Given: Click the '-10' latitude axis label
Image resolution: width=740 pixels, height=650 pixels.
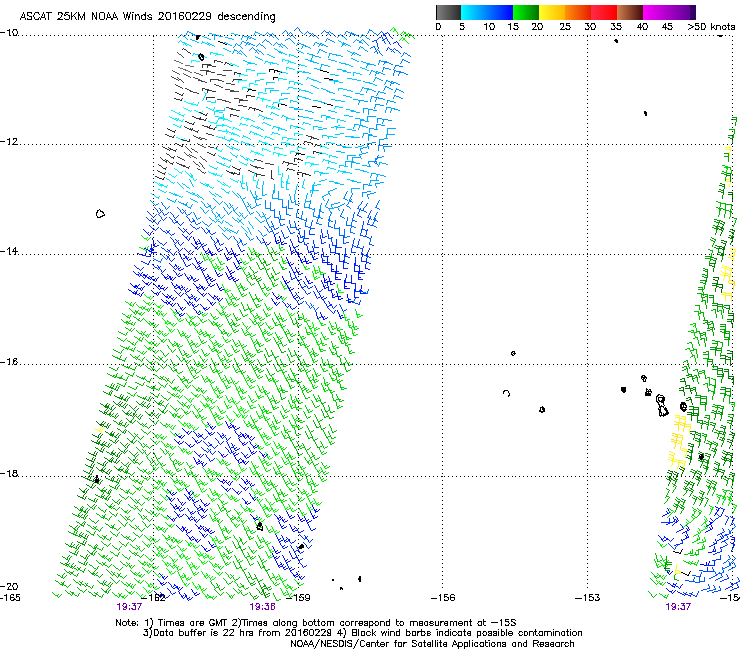Looking at the screenshot, I should pos(9,33).
